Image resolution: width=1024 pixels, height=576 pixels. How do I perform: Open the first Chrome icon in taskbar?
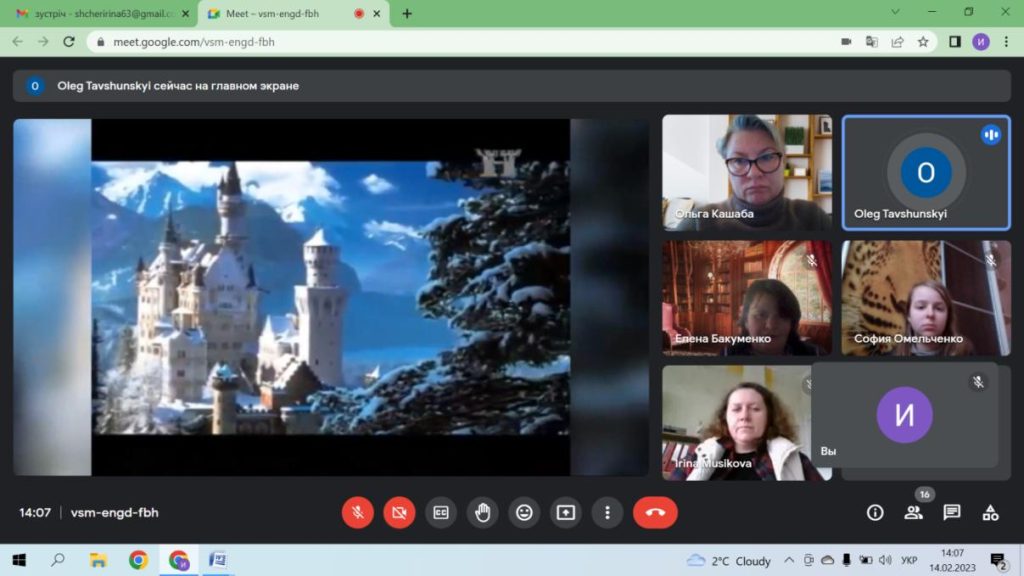pyautogui.click(x=138, y=560)
